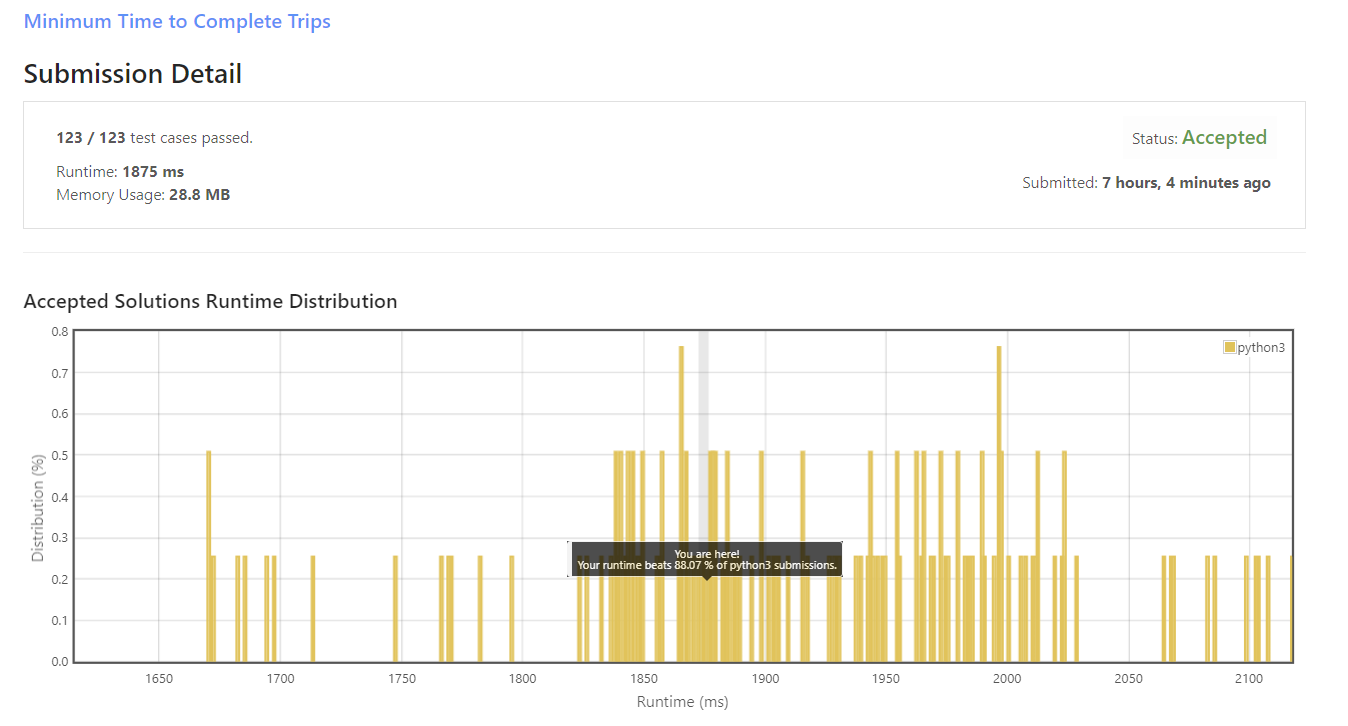Click the python3 legend color swatch
The height and width of the screenshot is (726, 1348).
point(1230,347)
